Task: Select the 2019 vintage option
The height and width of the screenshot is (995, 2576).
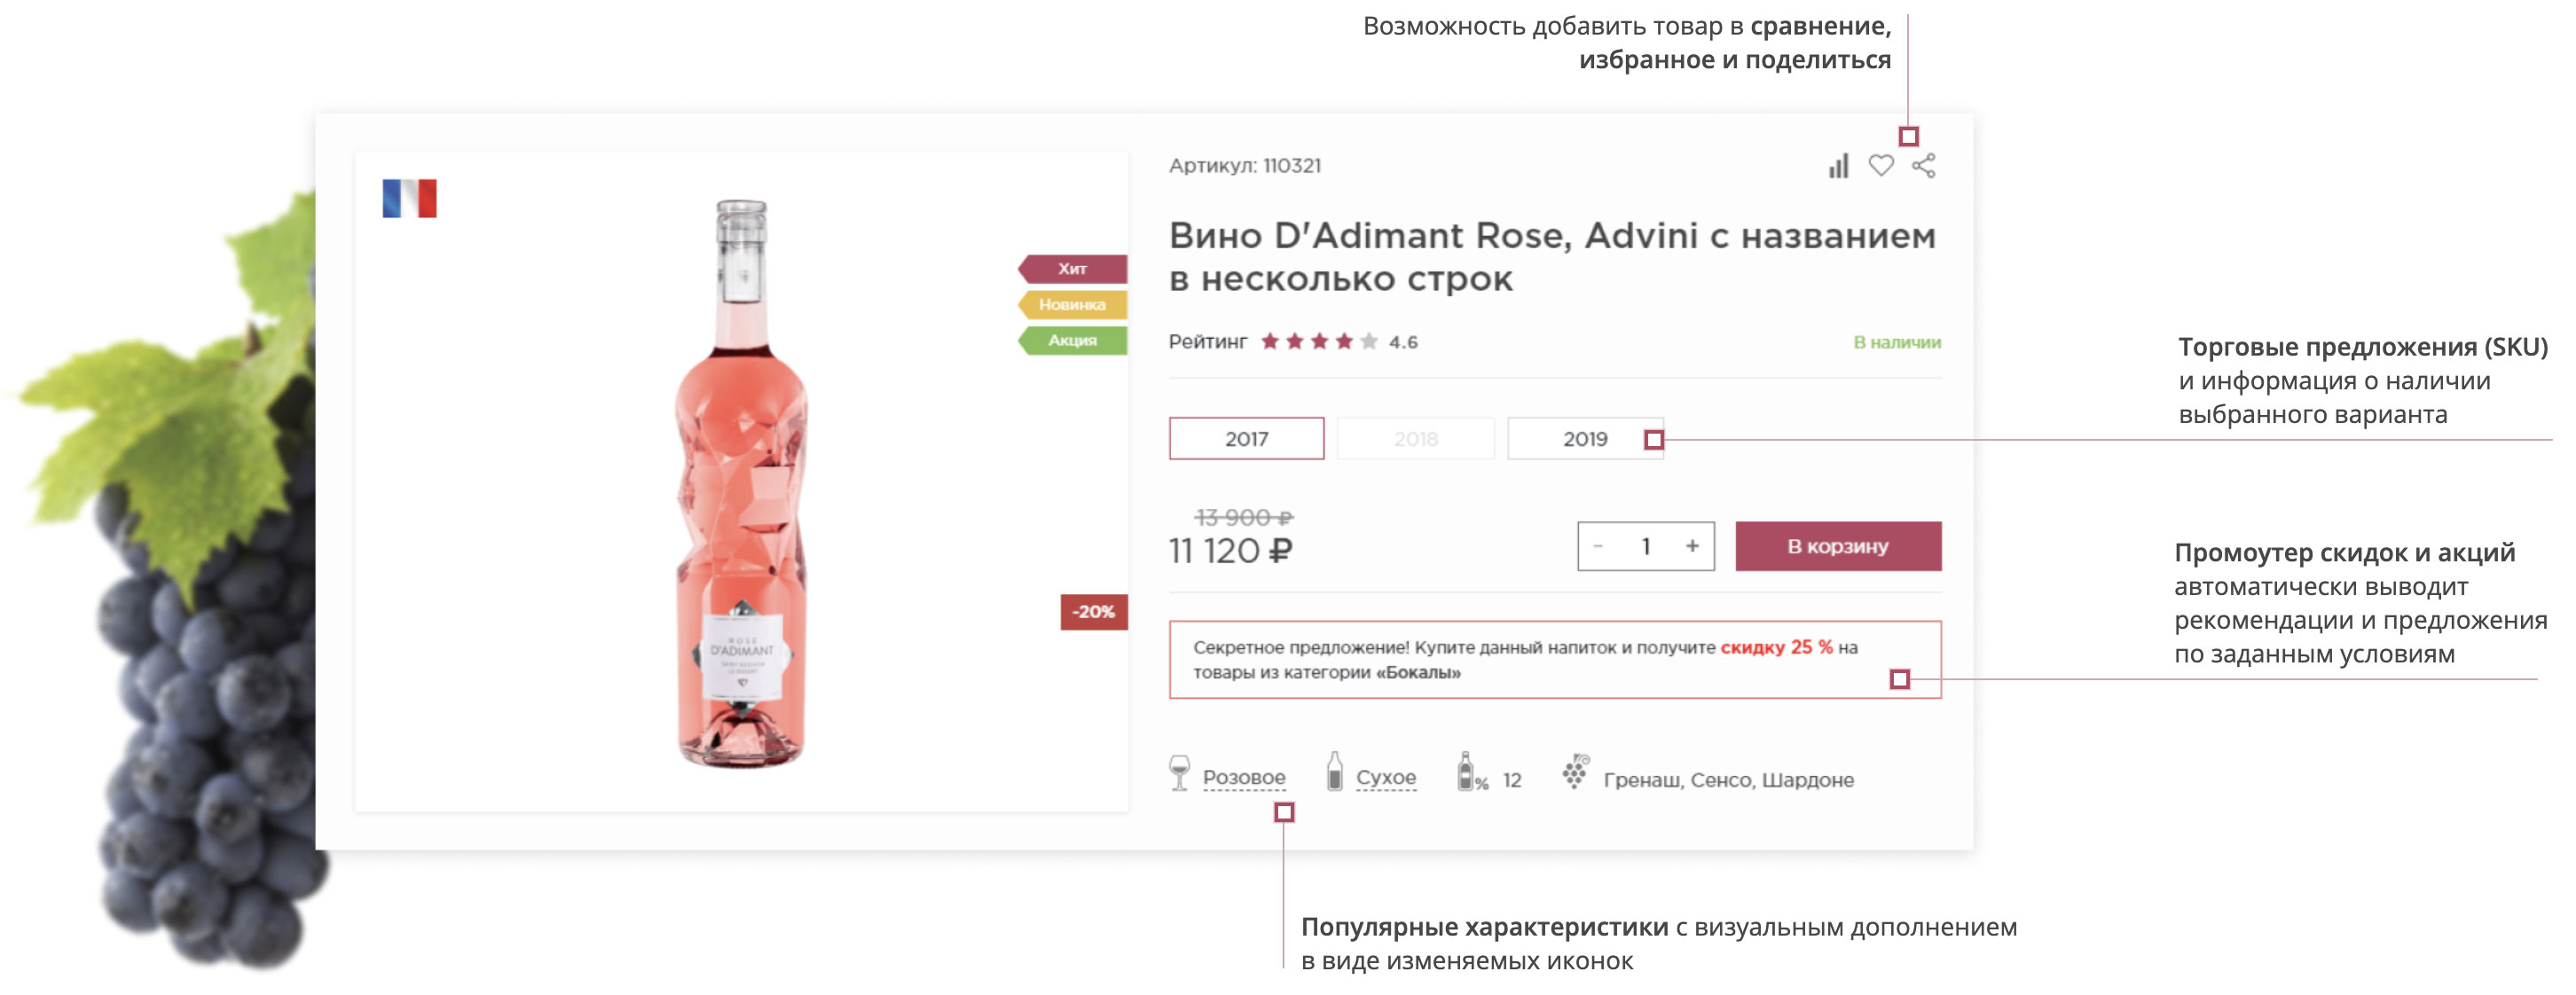Action: click(1584, 439)
